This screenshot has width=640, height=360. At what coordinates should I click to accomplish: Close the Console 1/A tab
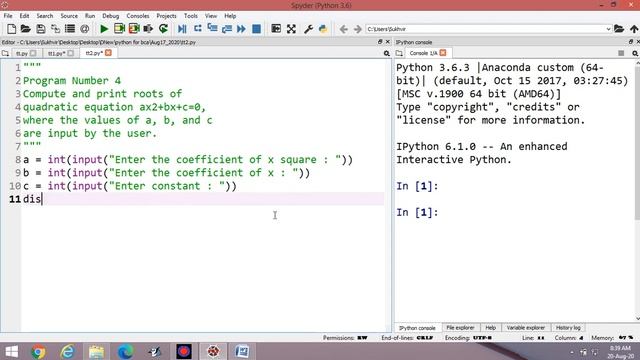[443, 53]
